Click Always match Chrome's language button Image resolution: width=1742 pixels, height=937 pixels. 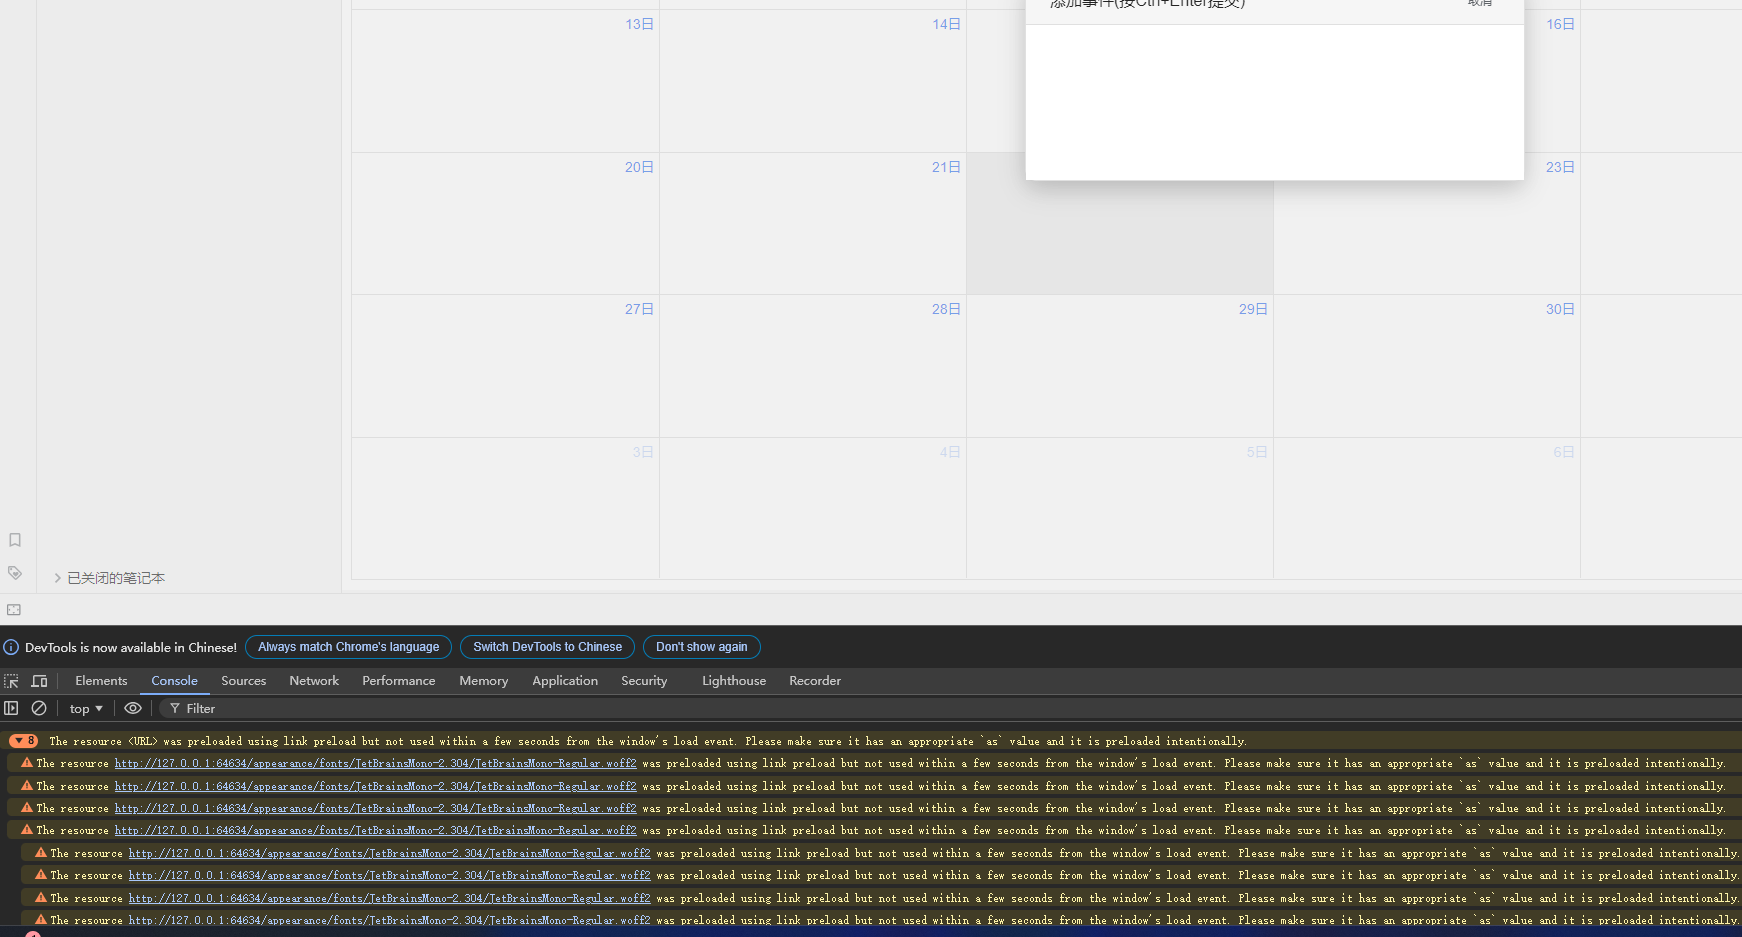pos(348,647)
